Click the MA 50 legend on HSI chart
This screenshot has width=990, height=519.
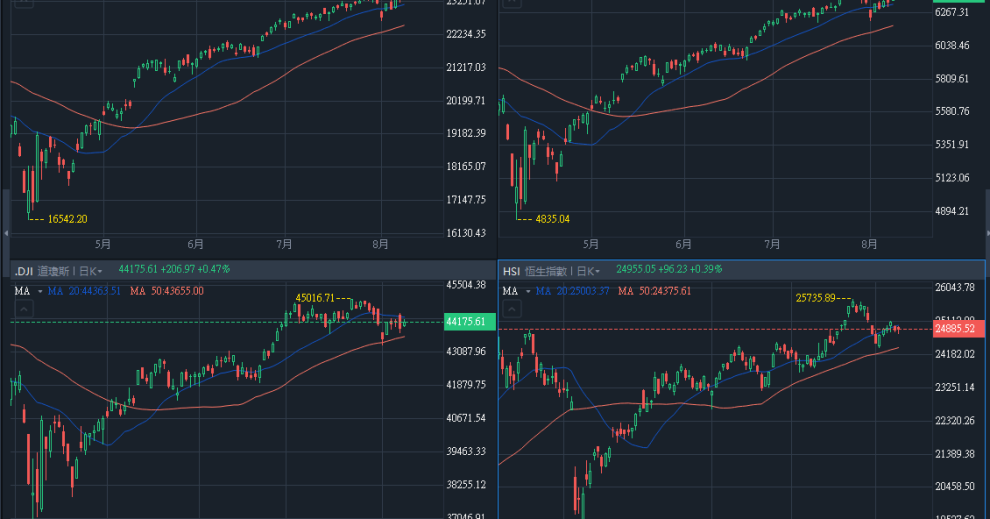(x=656, y=291)
